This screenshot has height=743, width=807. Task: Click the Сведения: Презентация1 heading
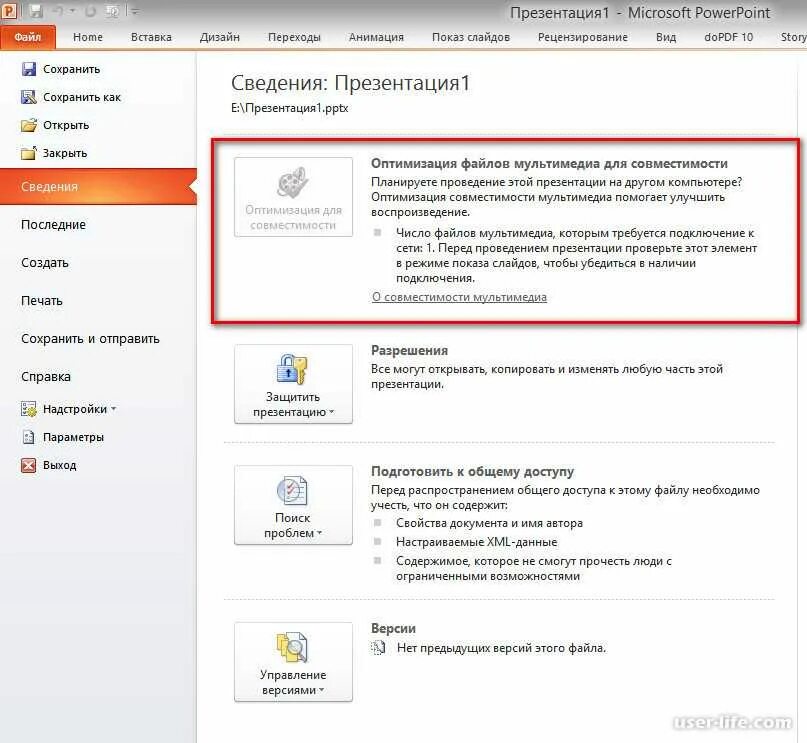pyautogui.click(x=350, y=83)
